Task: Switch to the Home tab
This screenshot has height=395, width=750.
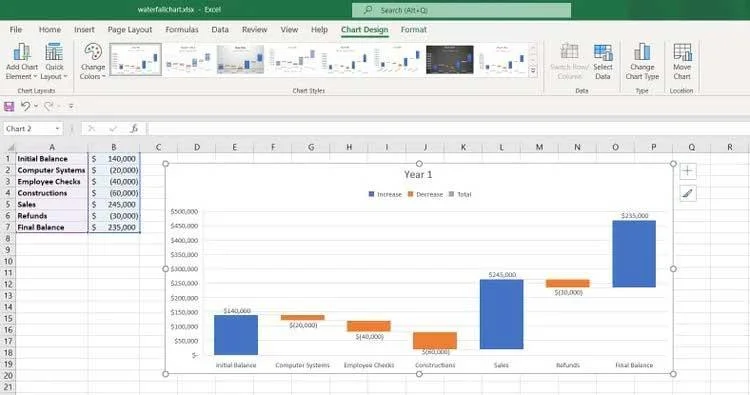Action: [x=50, y=30]
